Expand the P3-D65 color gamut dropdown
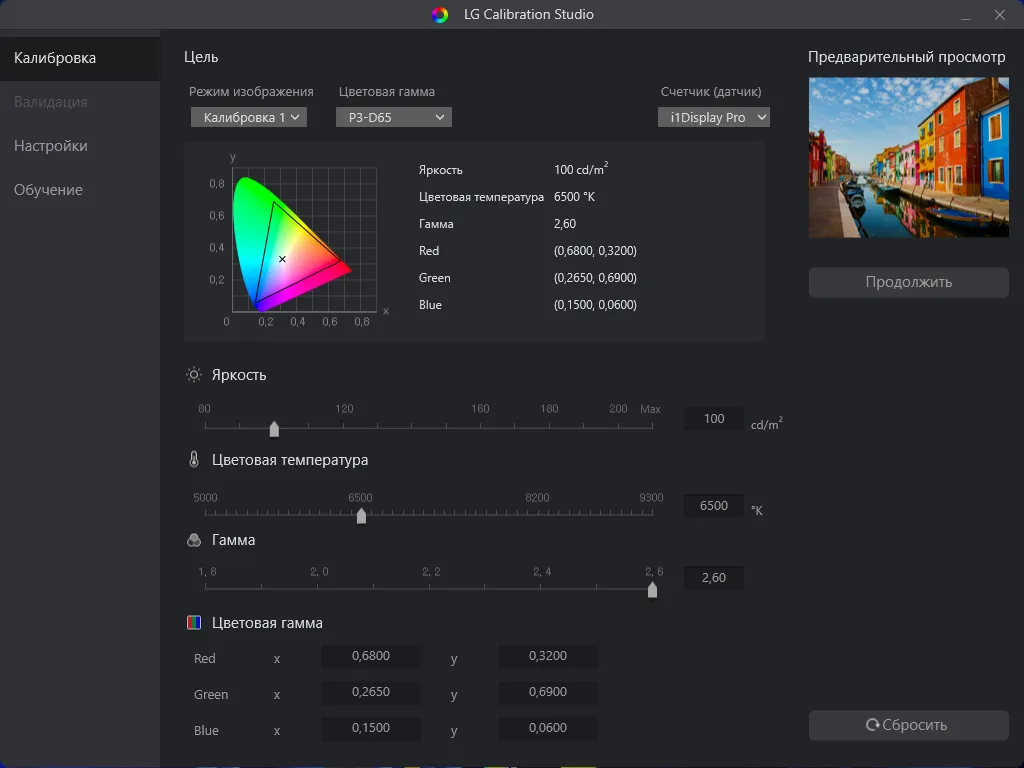1024x768 pixels. (393, 118)
